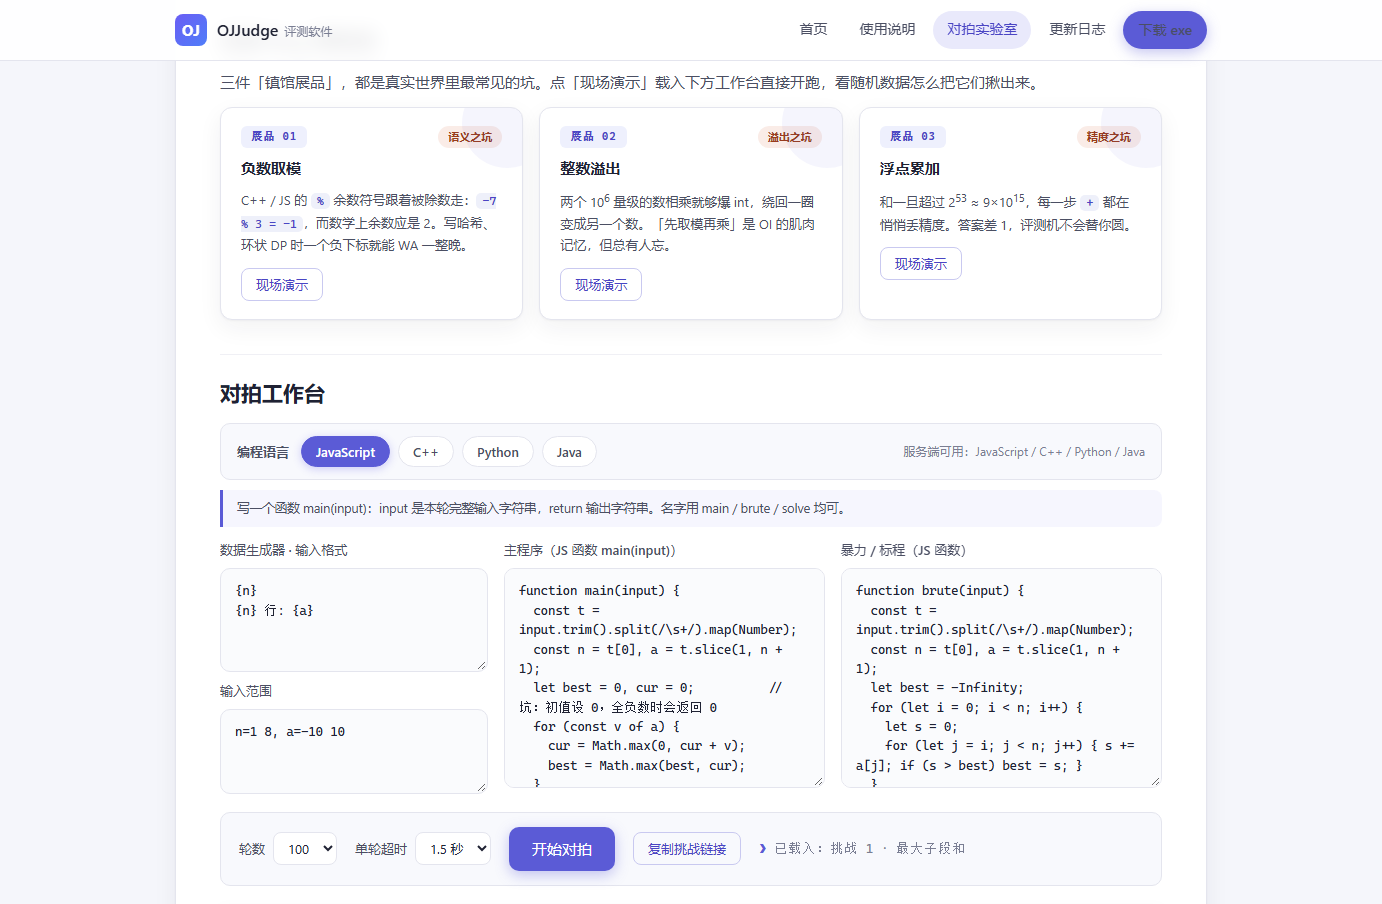Switch to 对拍实验室 tab
The image size is (1382, 904).
[x=982, y=30]
